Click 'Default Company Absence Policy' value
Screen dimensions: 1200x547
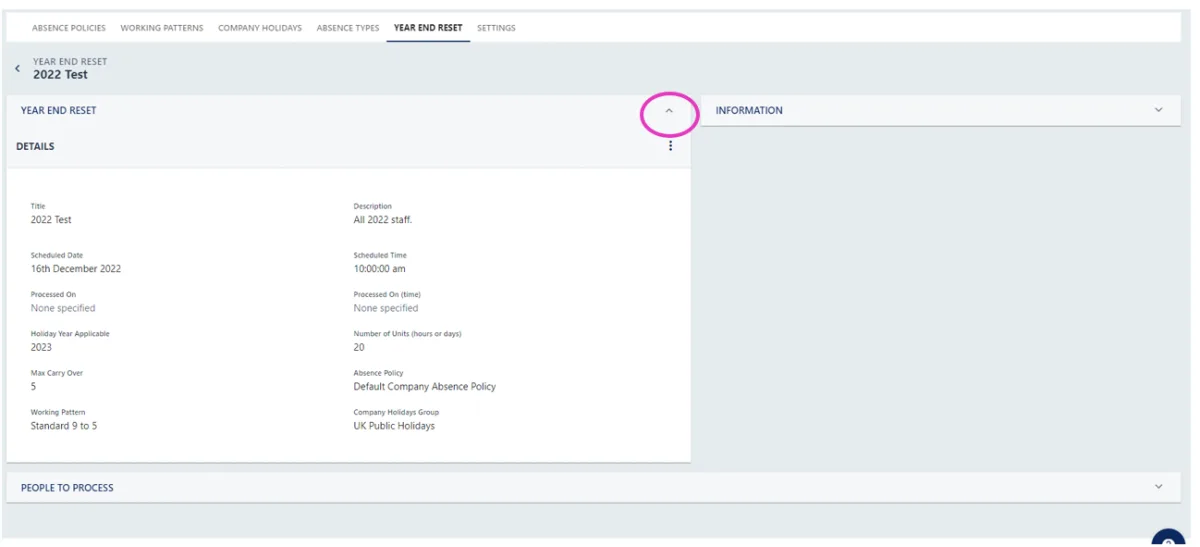tap(425, 386)
